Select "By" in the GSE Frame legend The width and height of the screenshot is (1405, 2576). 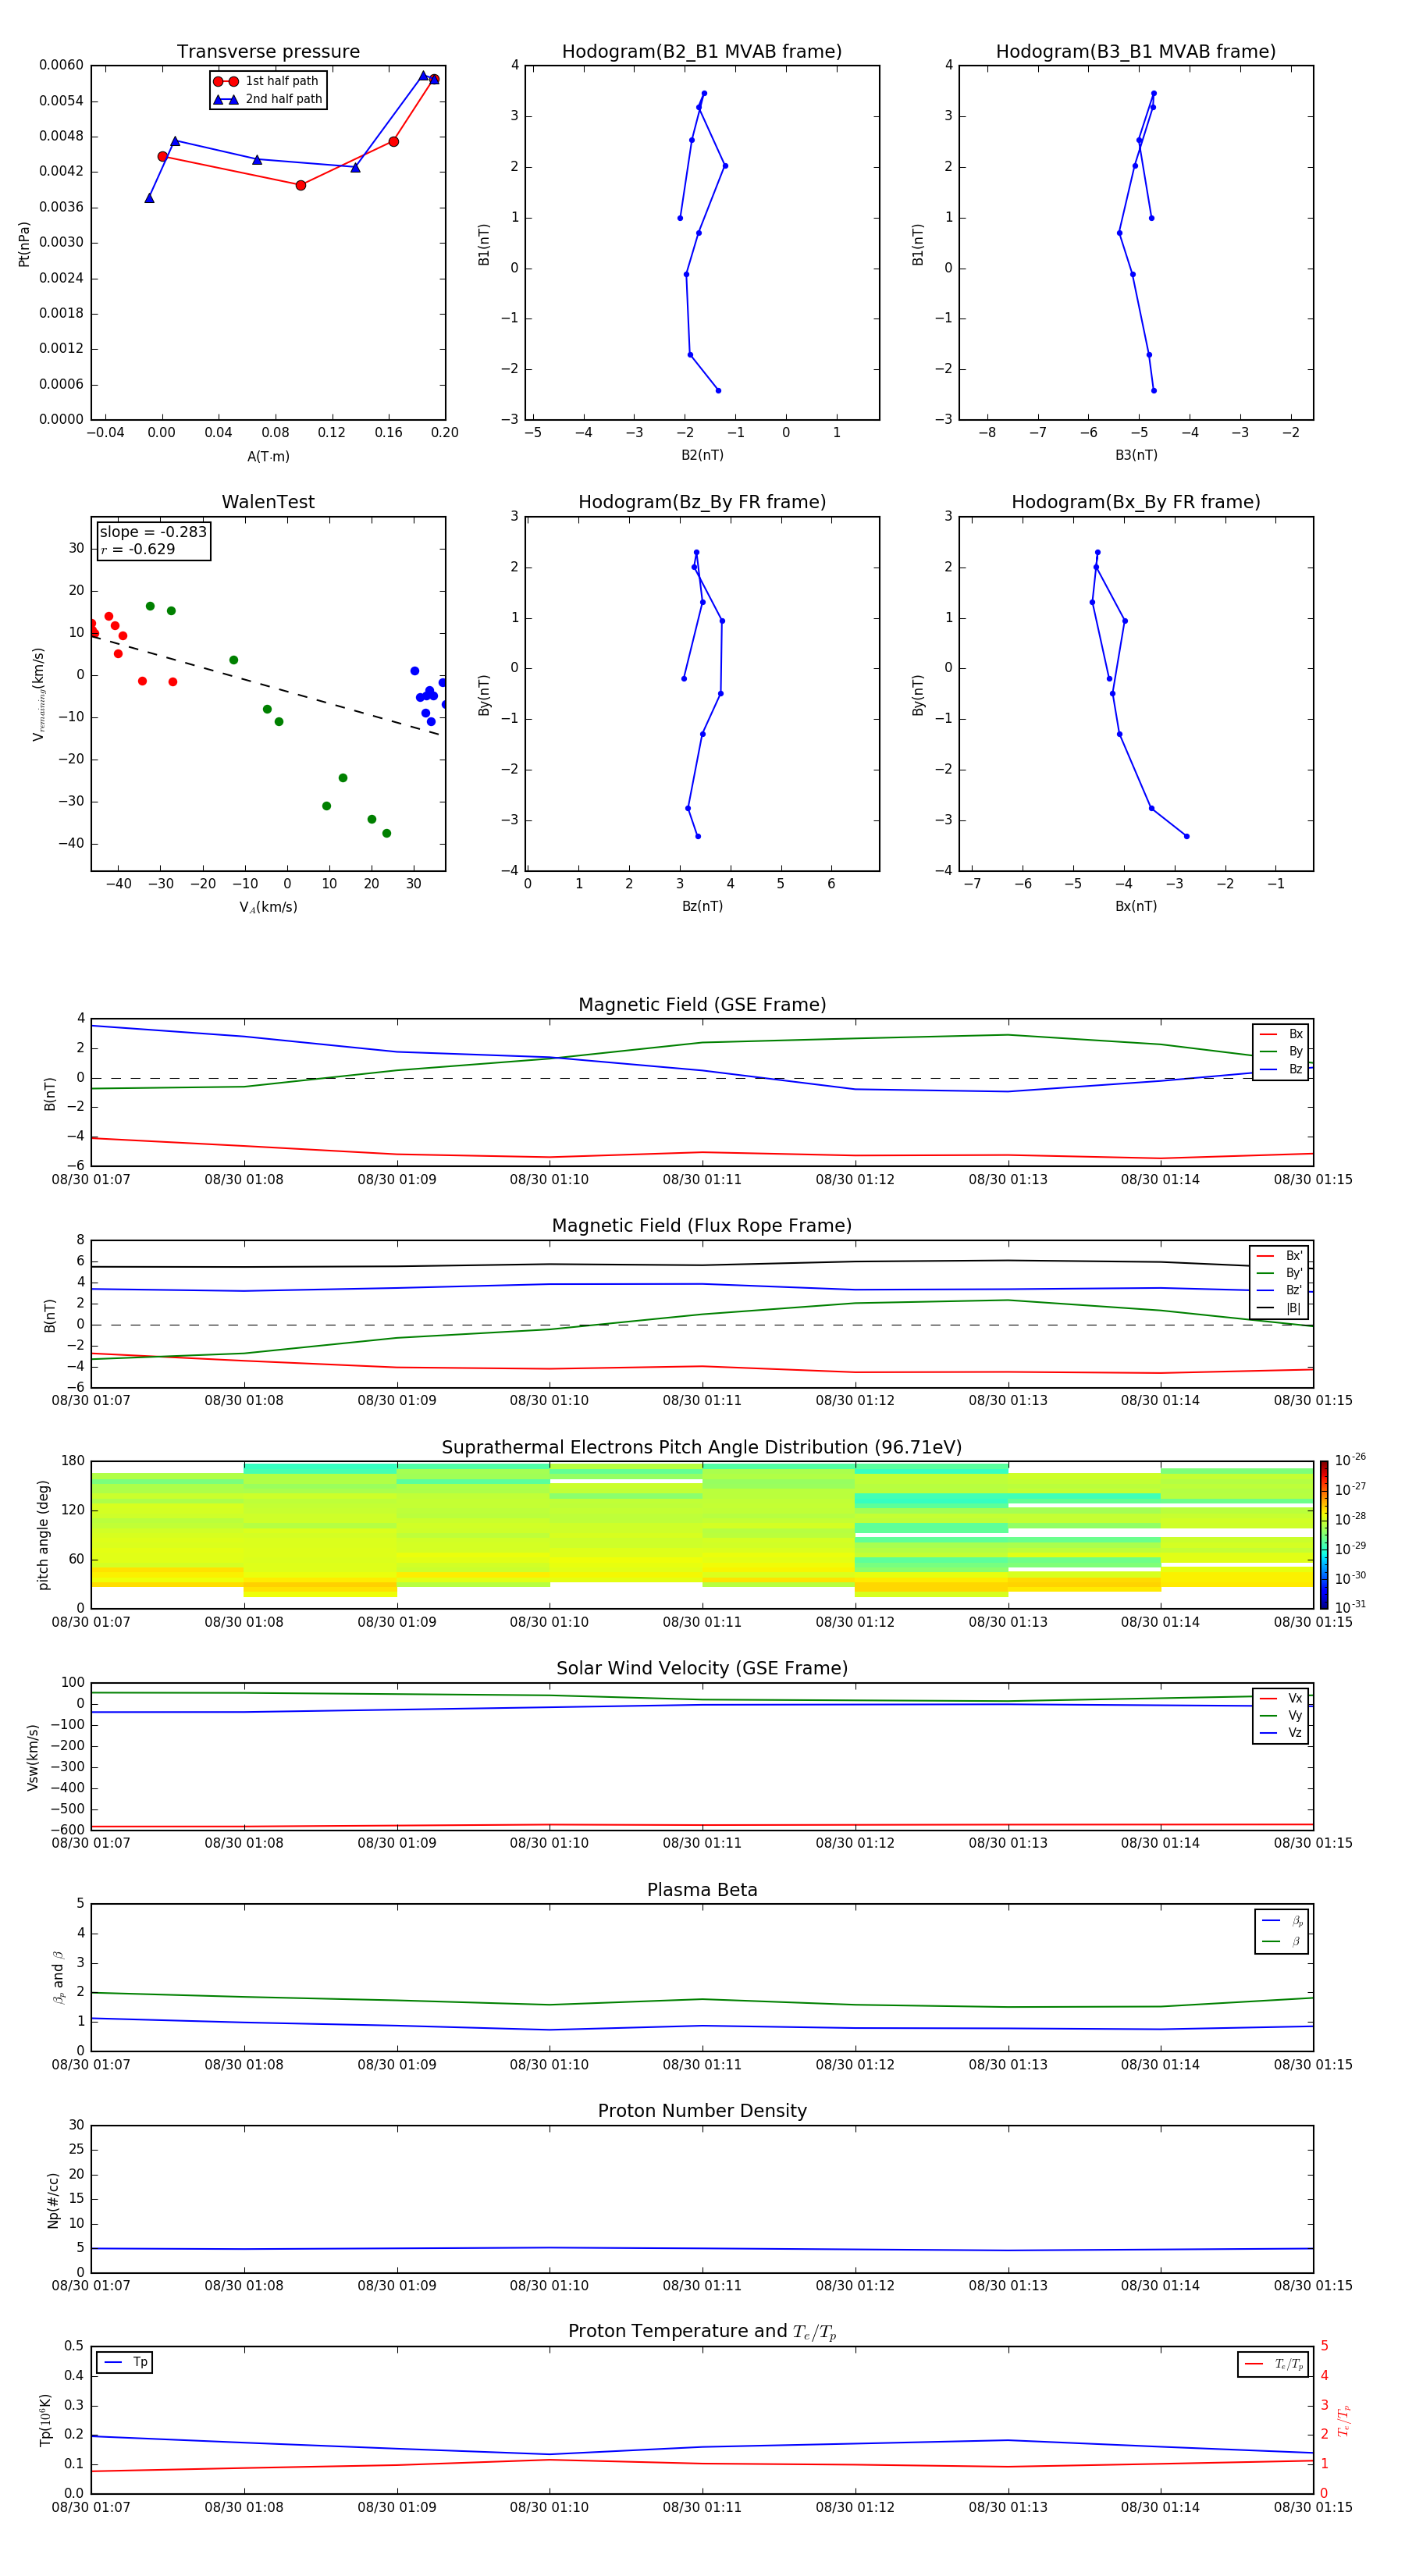tap(1281, 1052)
